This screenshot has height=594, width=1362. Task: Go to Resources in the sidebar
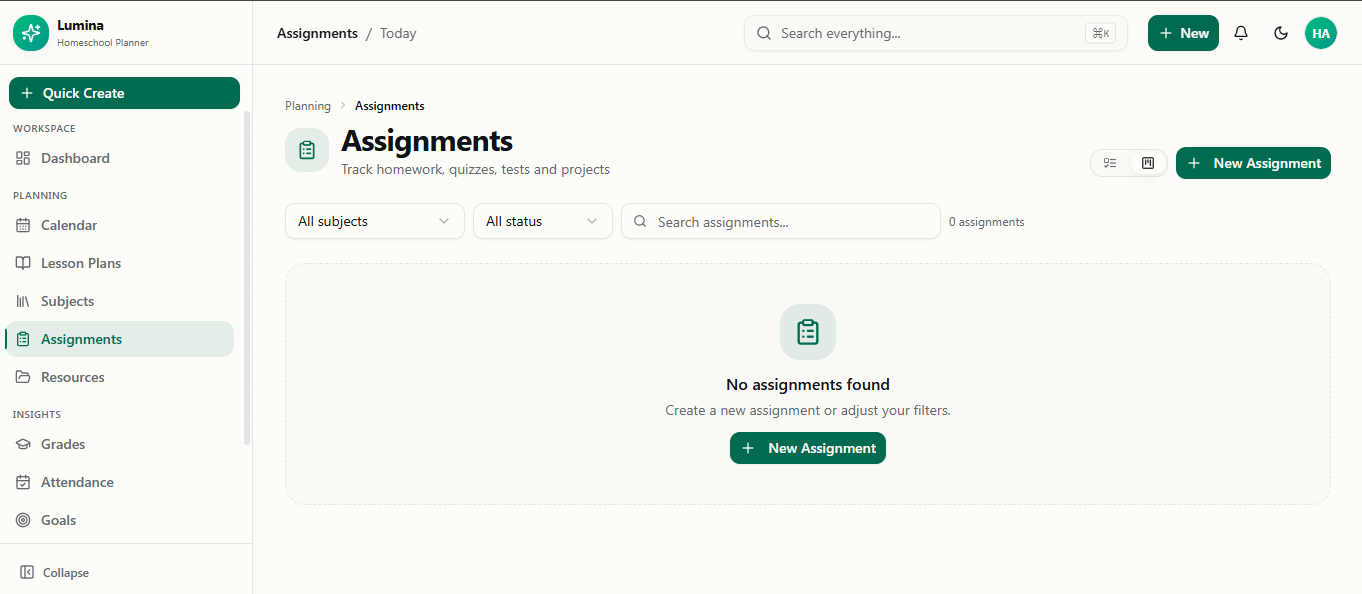tap(120, 377)
